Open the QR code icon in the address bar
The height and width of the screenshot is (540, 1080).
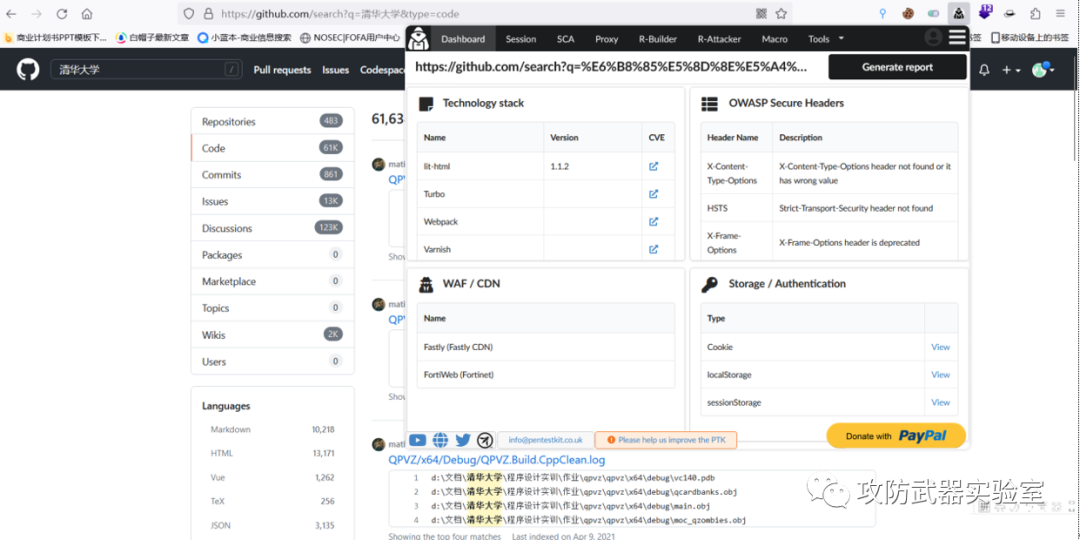point(761,14)
